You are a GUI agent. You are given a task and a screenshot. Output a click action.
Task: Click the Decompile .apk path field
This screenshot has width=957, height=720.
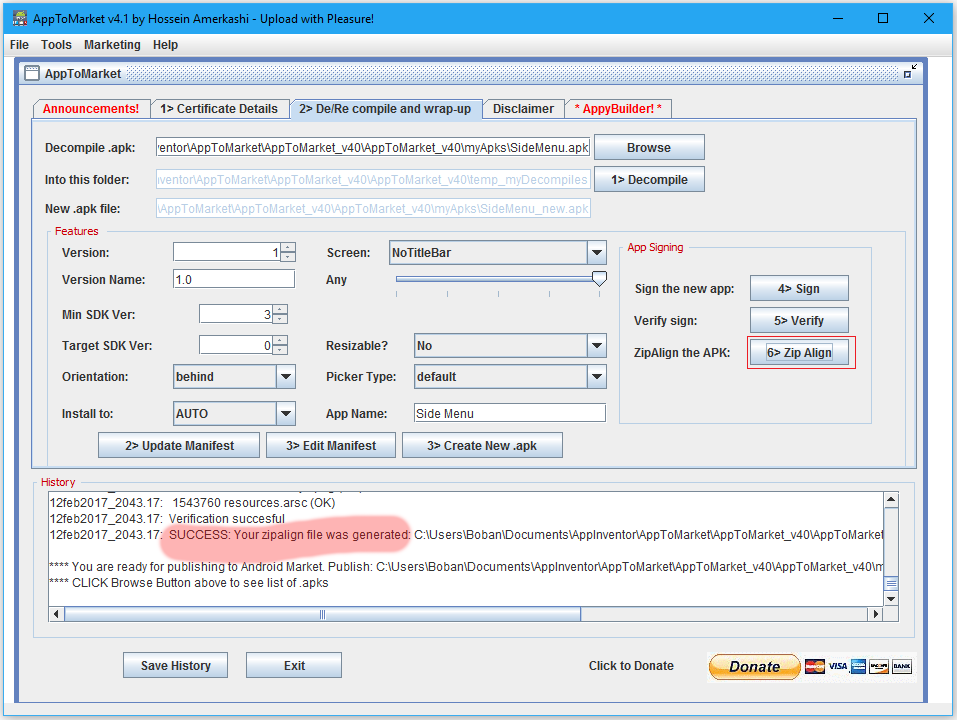(x=373, y=148)
